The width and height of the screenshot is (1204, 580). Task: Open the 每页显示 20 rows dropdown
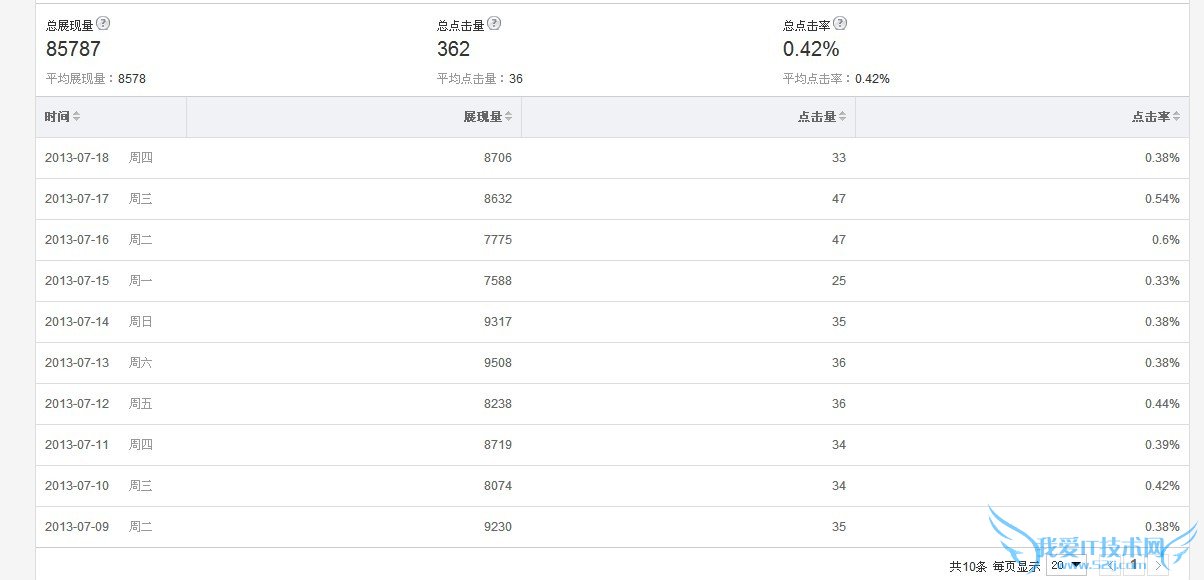[1065, 566]
